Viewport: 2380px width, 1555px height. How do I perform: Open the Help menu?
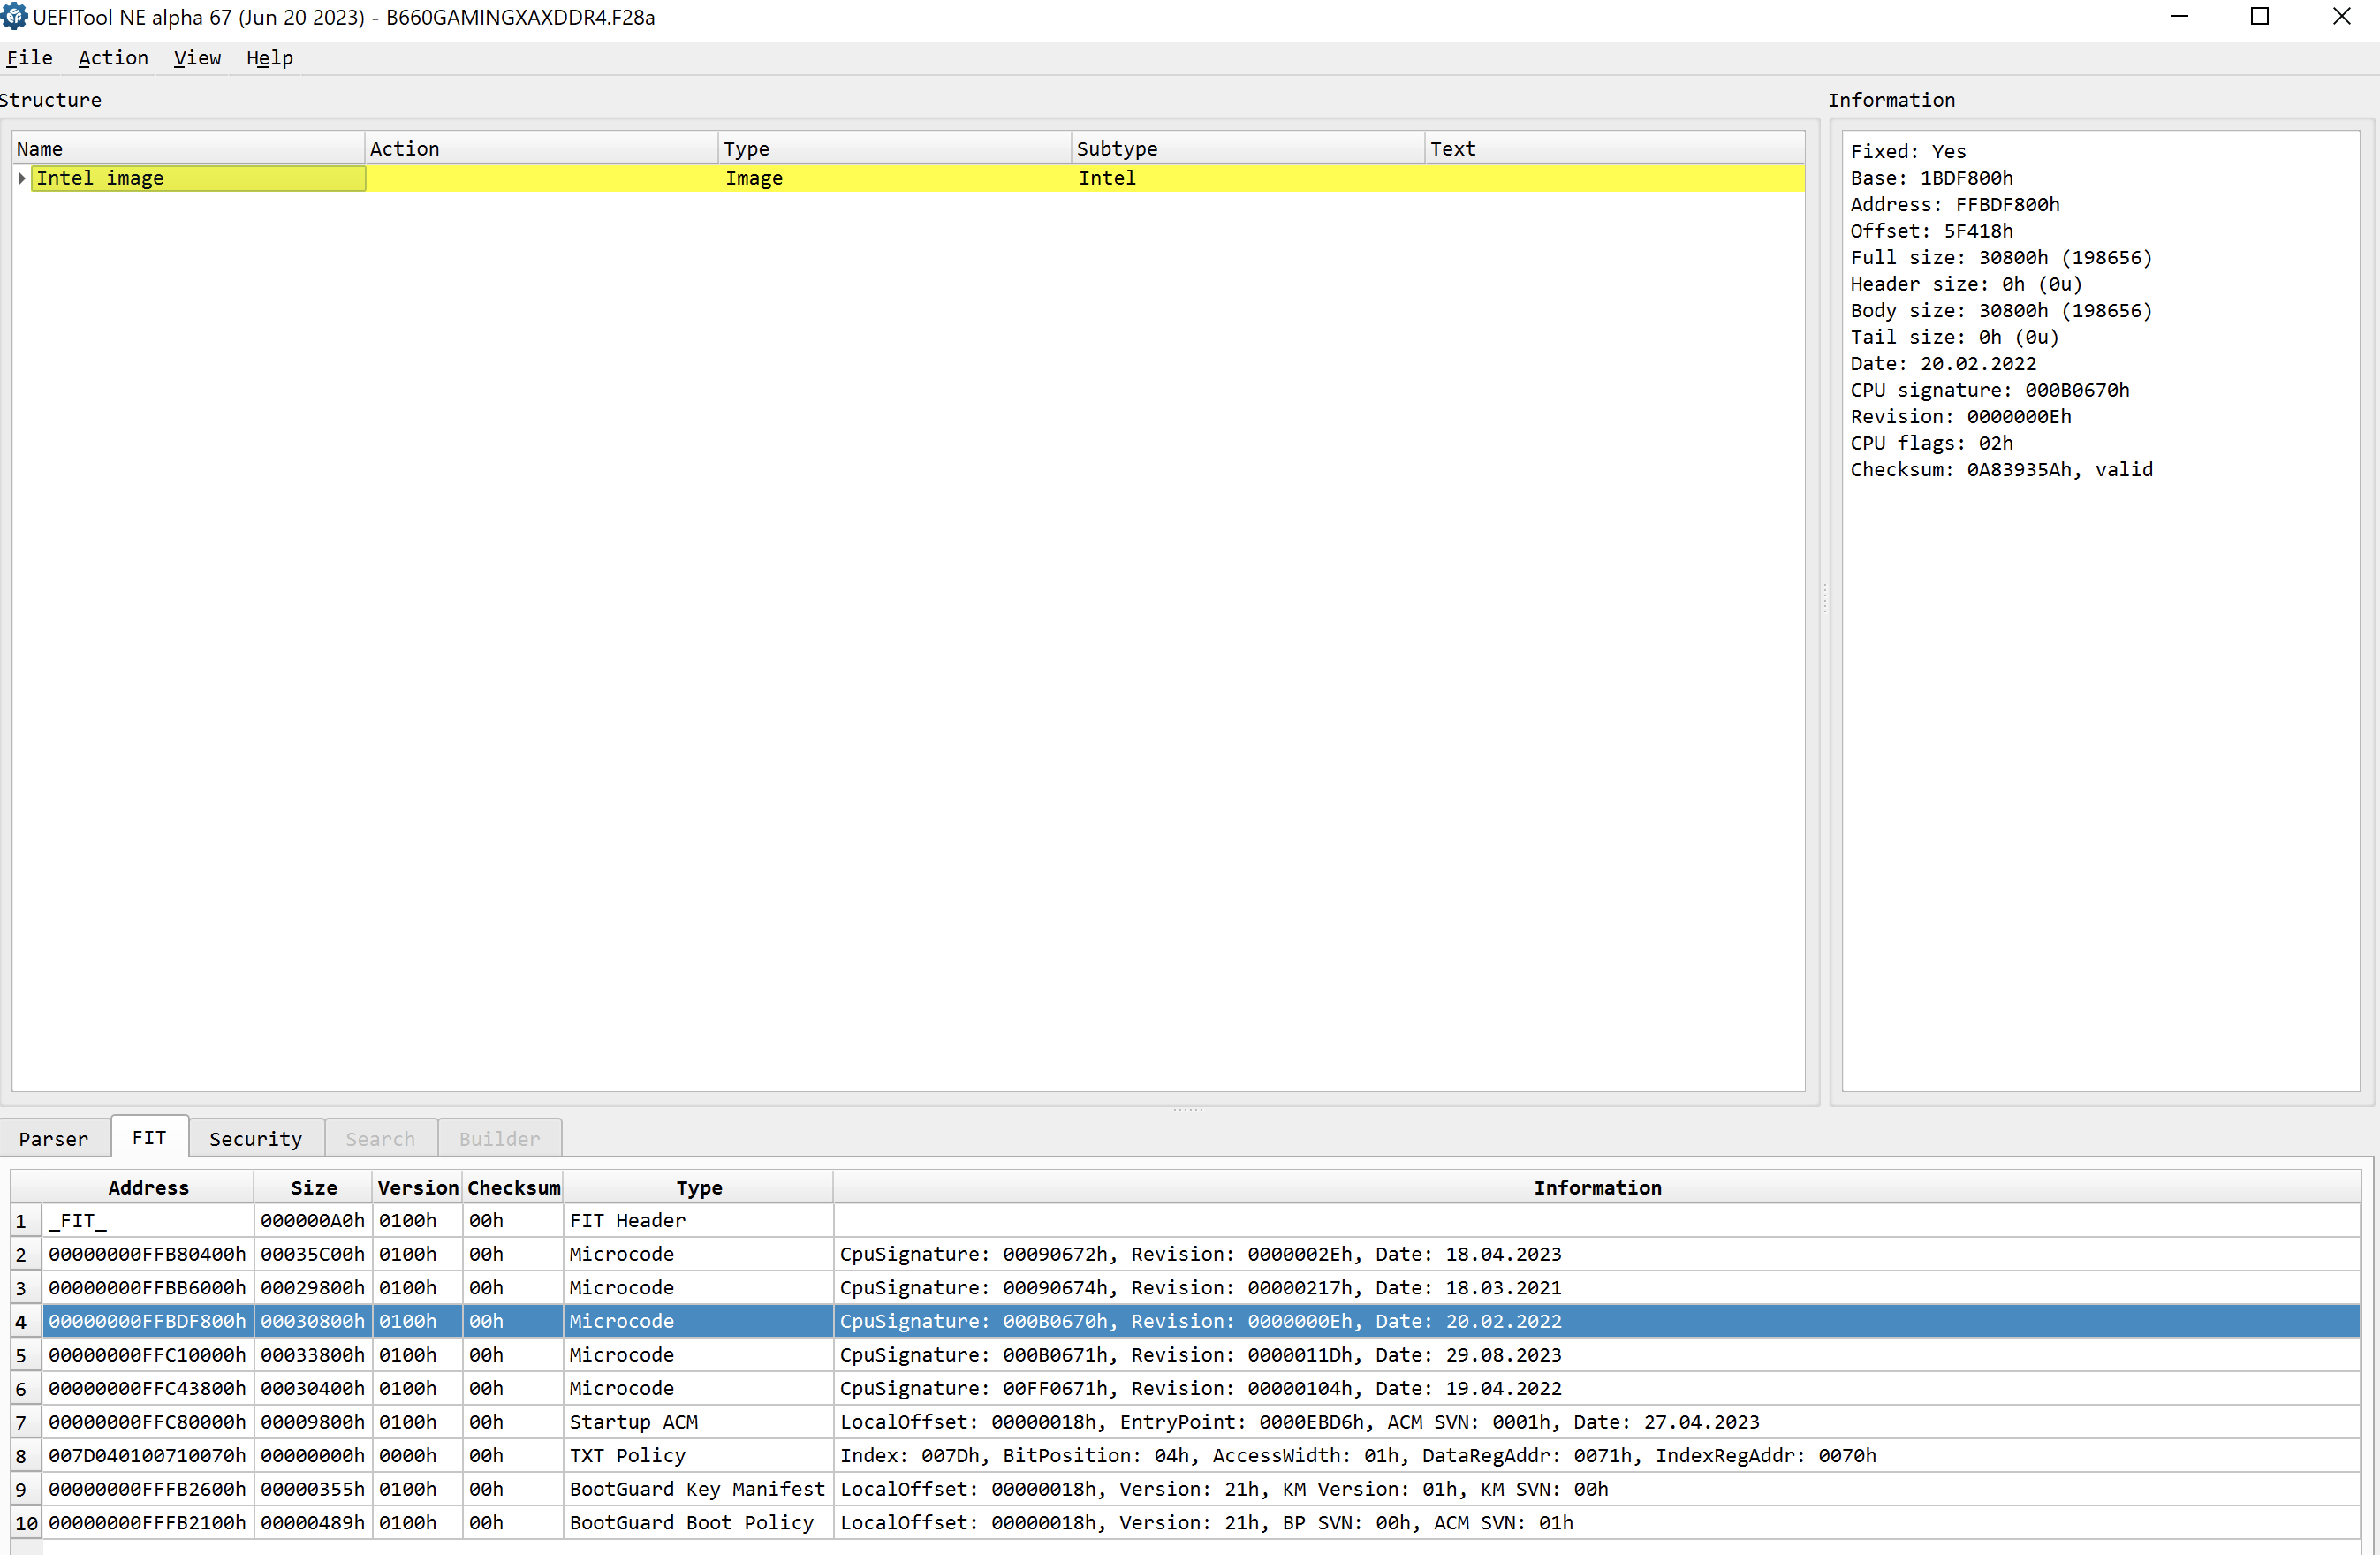point(270,58)
